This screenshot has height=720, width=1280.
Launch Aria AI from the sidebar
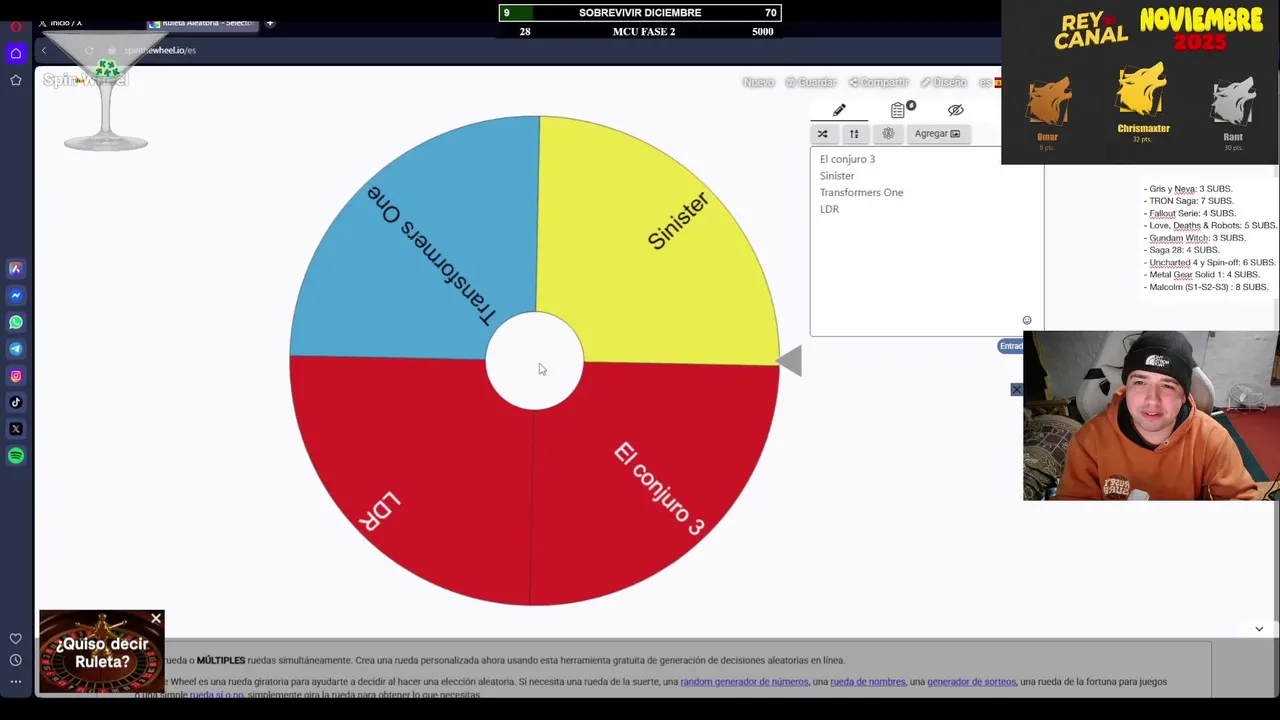tap(16, 268)
